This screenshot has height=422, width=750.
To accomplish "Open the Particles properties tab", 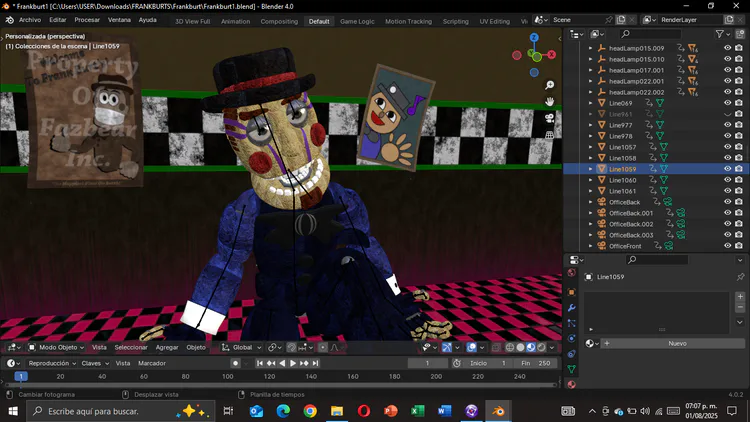I will pos(571,323).
